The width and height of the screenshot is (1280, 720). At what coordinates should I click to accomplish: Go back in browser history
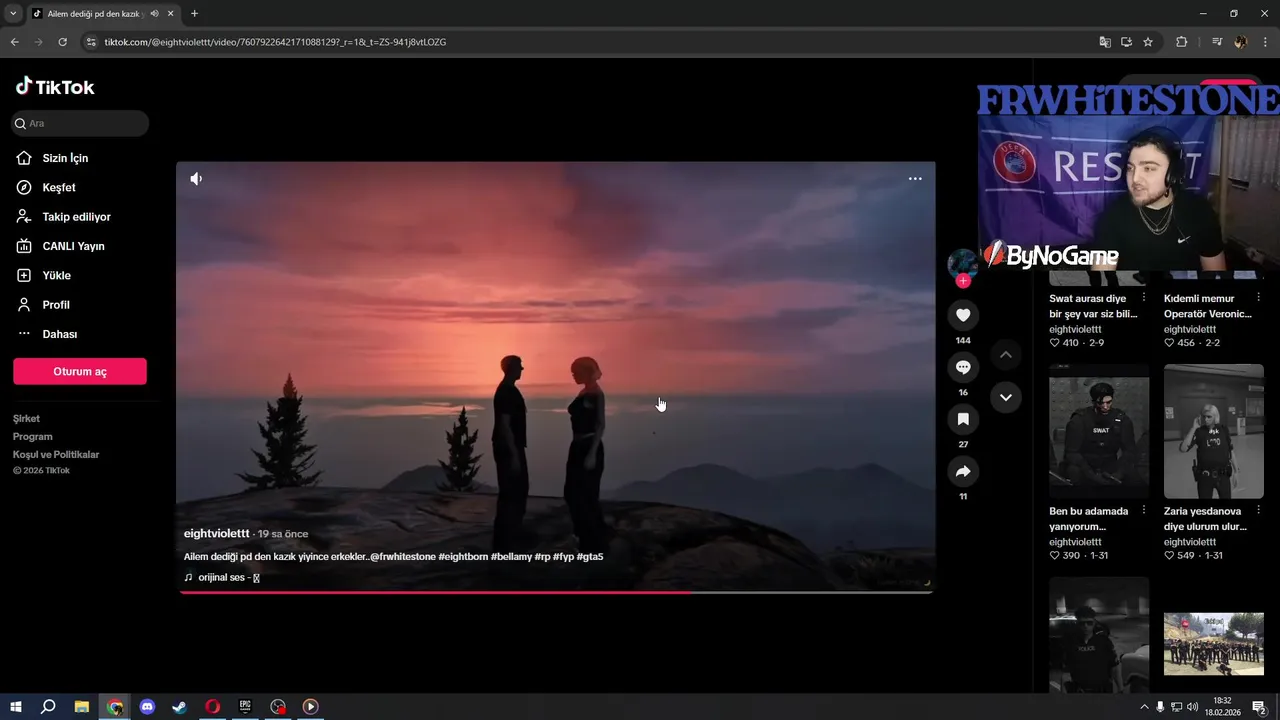click(14, 42)
